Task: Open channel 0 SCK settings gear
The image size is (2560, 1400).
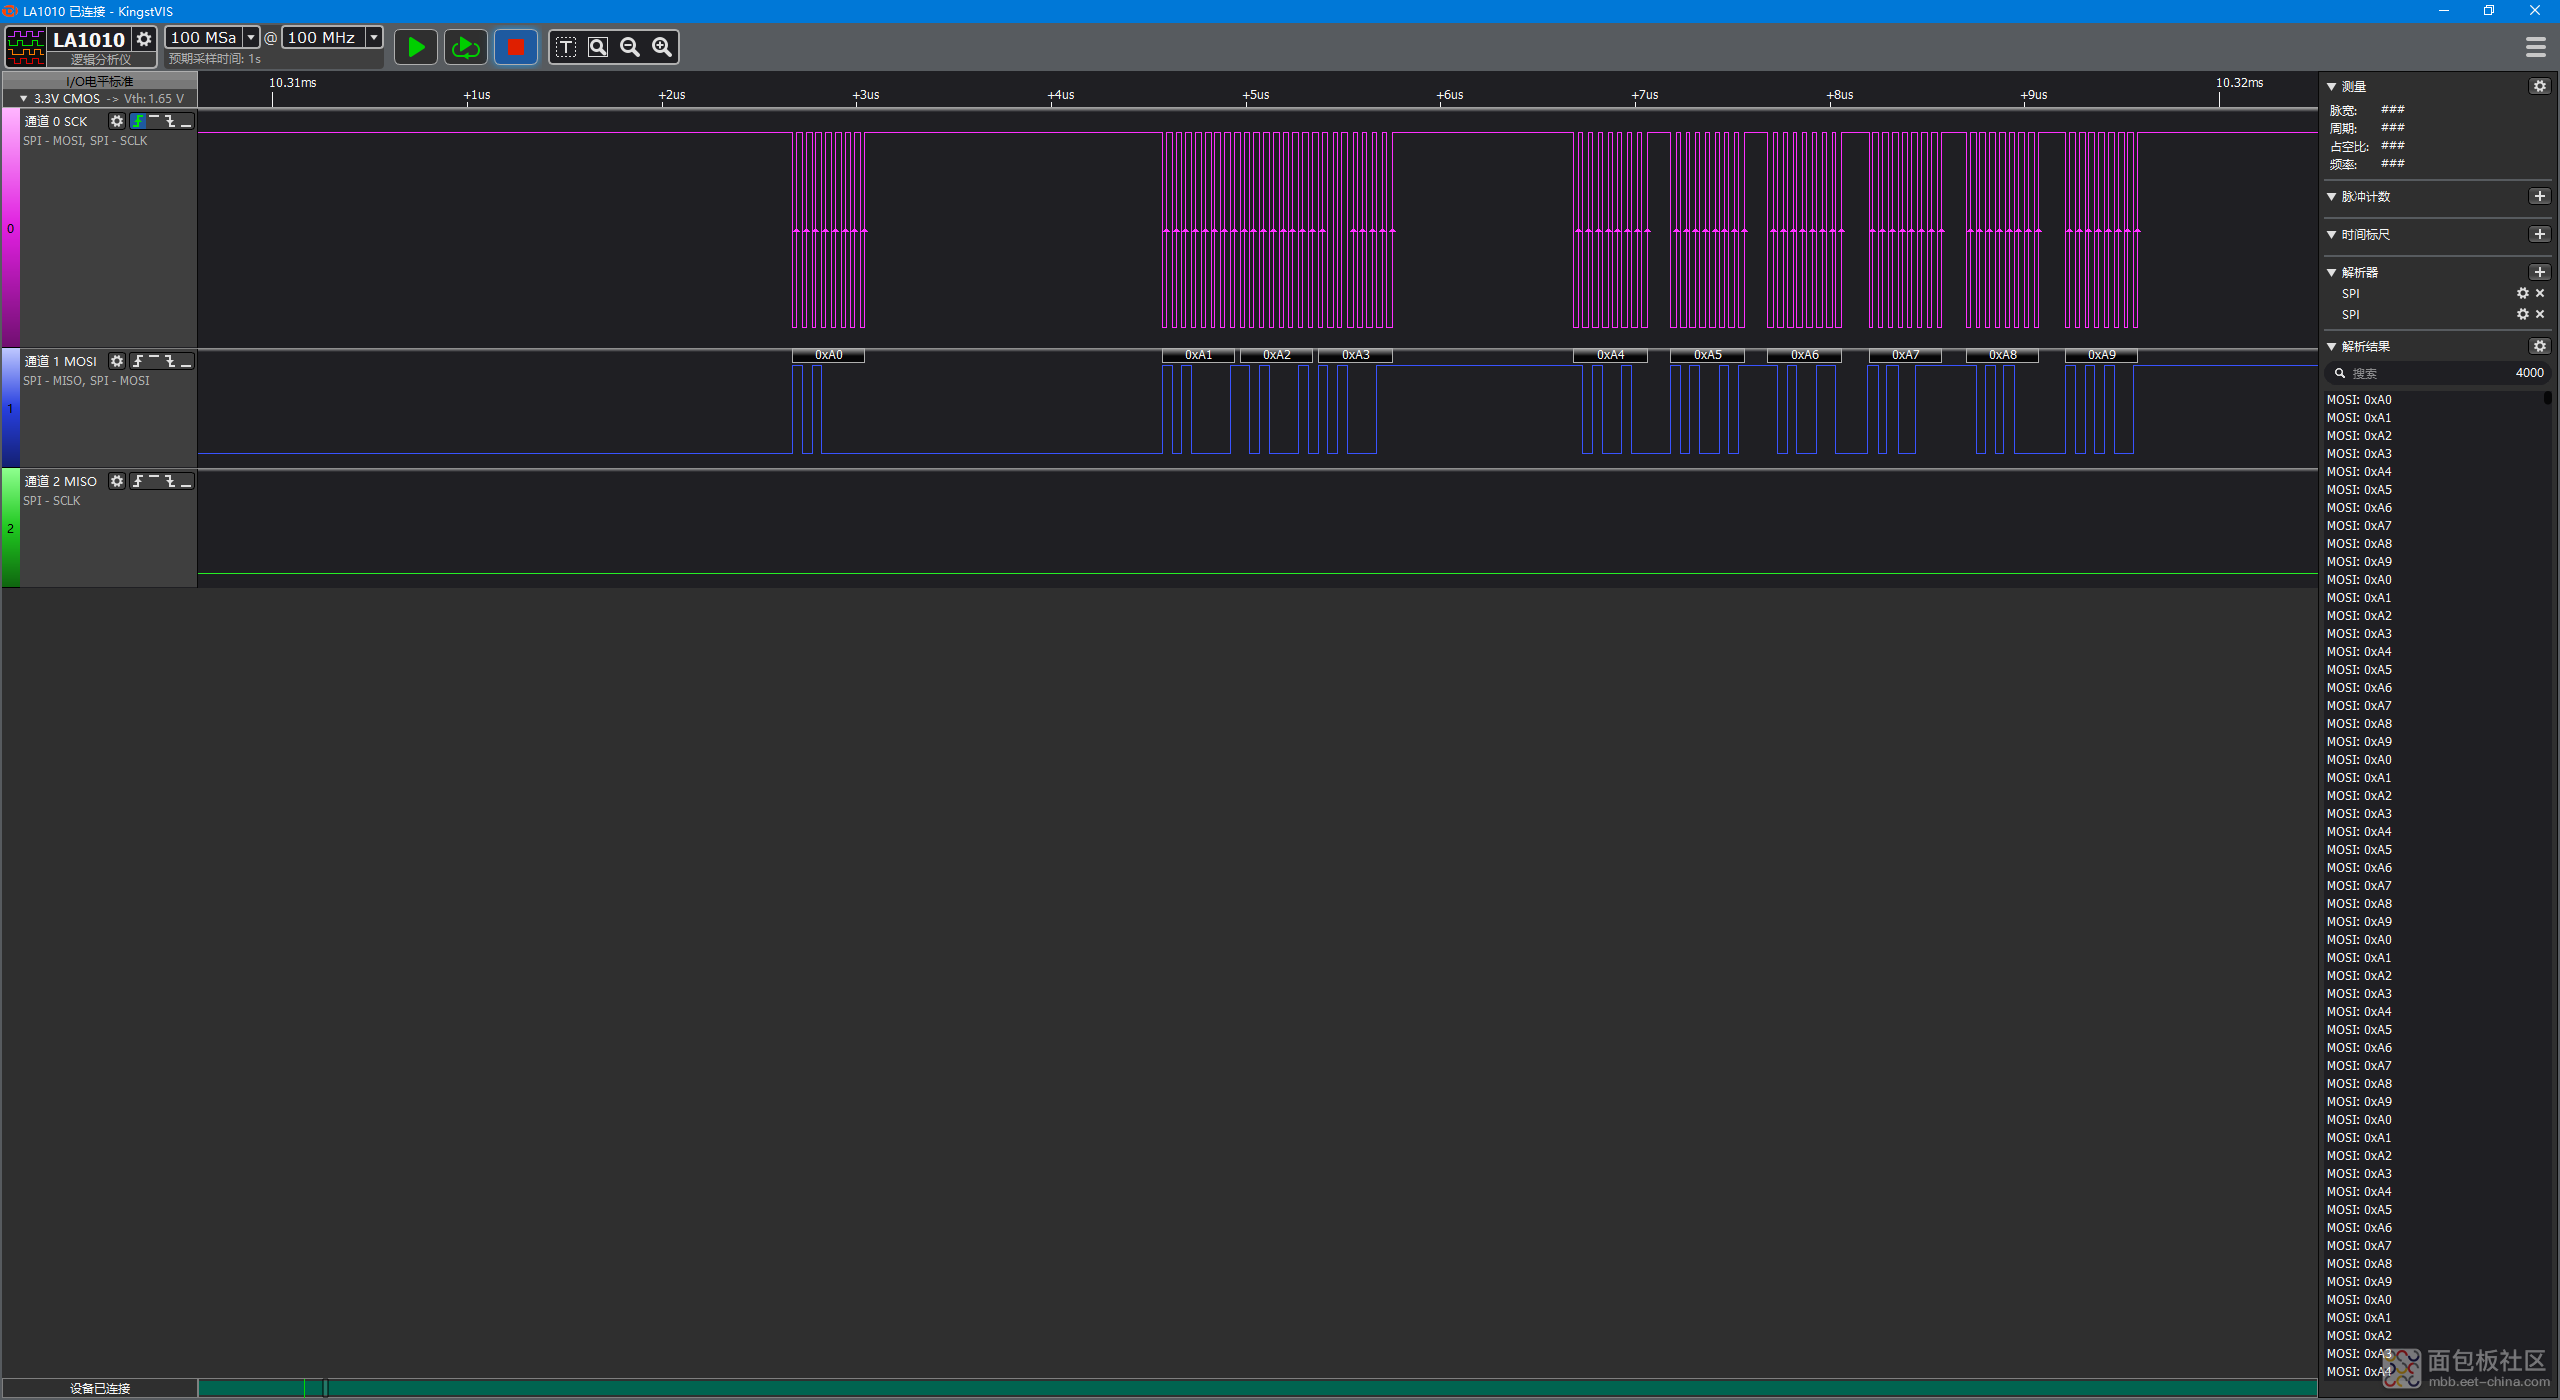Action: pos(117,121)
